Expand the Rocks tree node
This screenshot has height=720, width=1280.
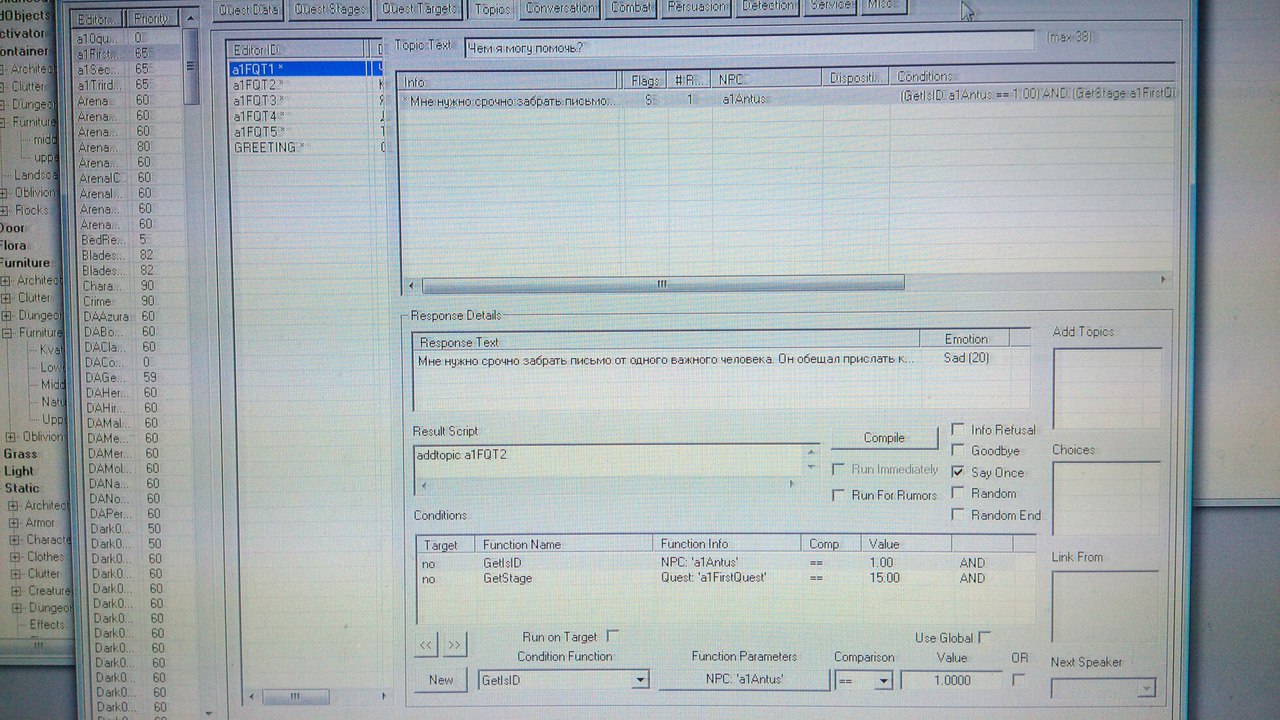pyautogui.click(x=6, y=210)
